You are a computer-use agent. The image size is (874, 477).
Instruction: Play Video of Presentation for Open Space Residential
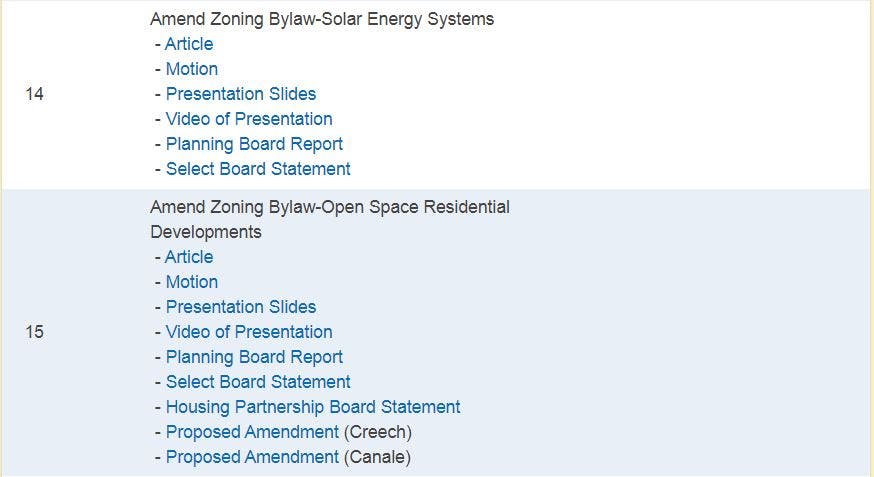(249, 332)
